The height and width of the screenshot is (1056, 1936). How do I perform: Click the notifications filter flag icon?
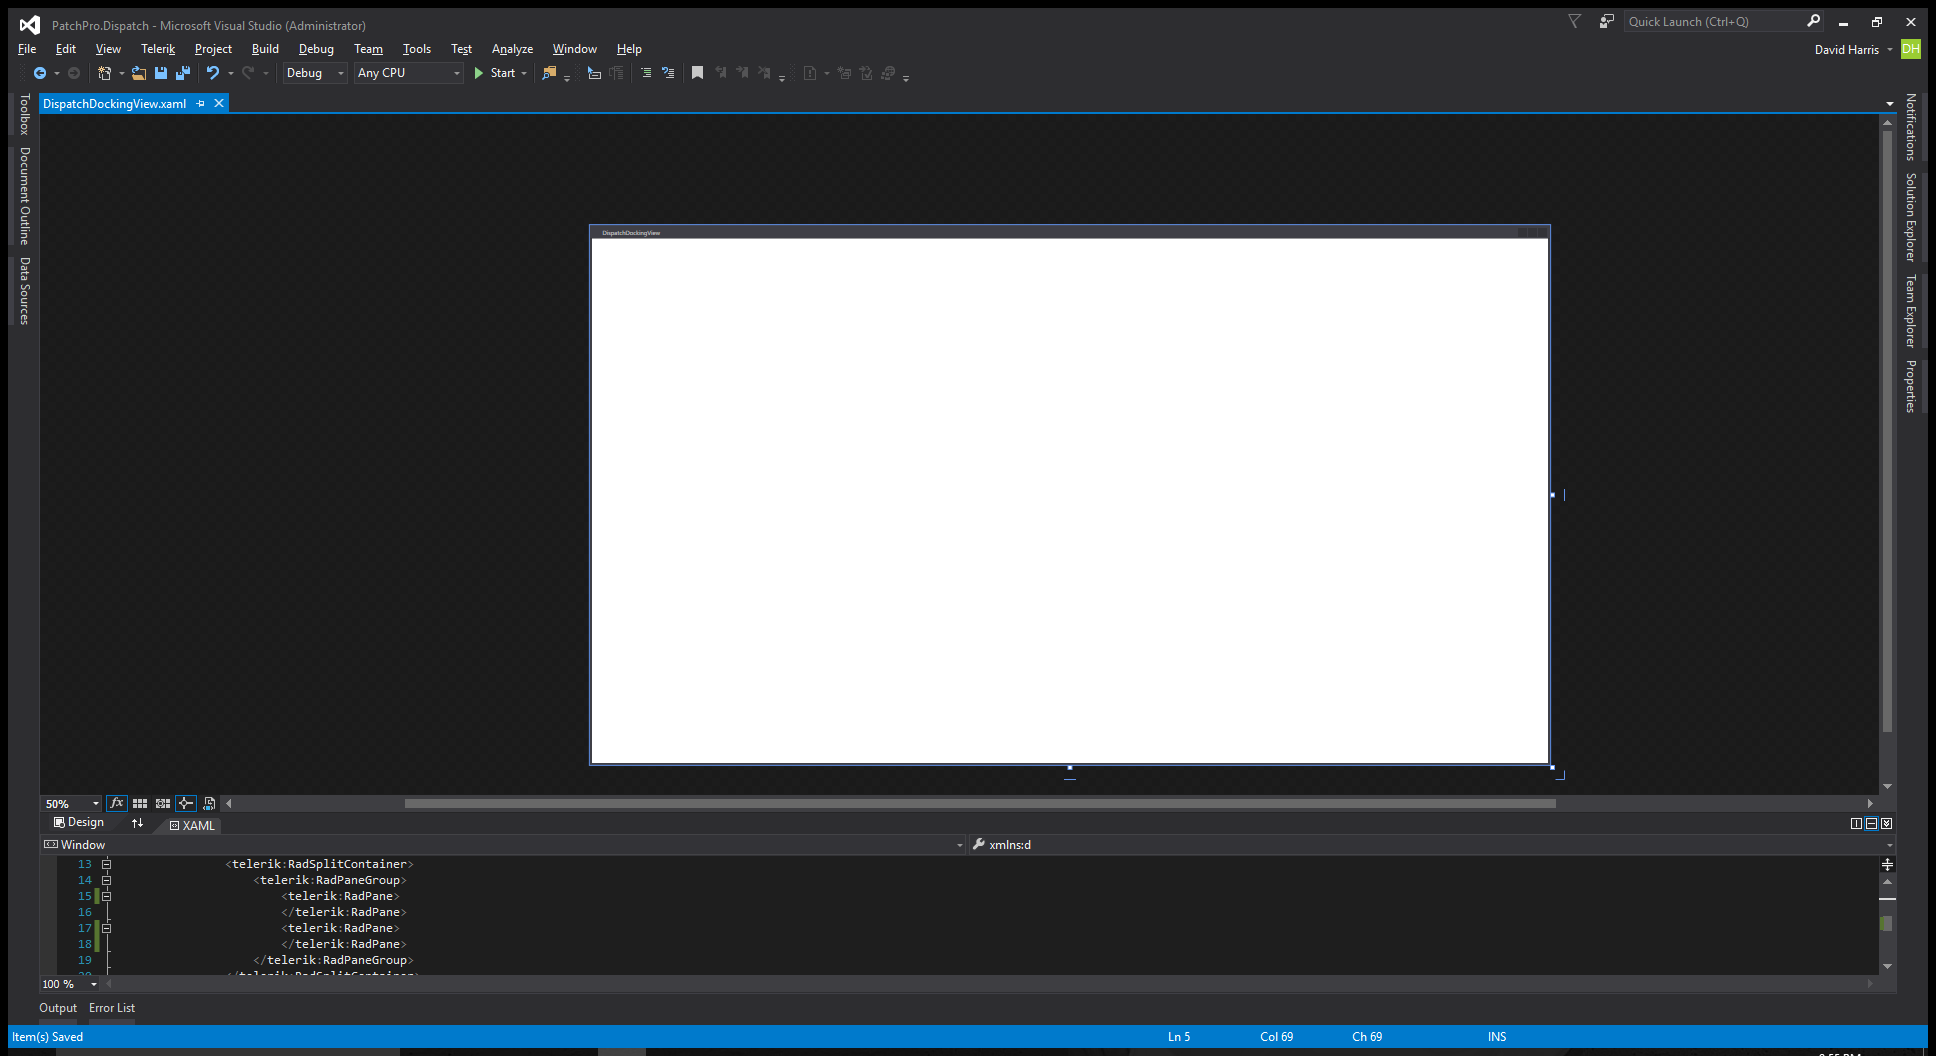coord(1574,21)
